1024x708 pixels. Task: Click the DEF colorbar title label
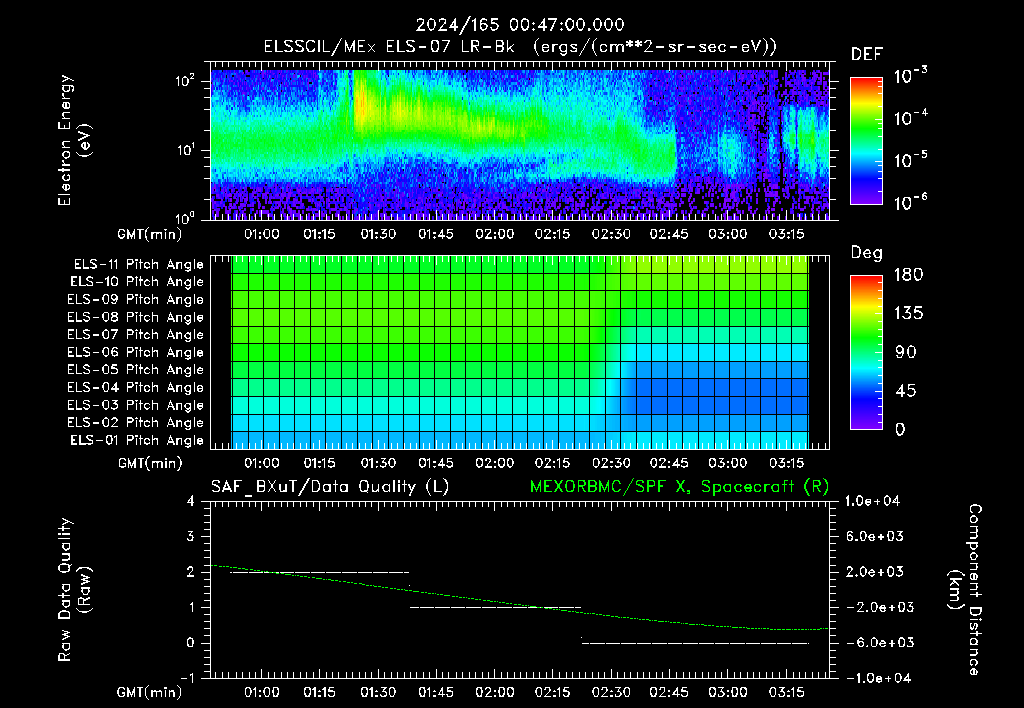point(866,55)
